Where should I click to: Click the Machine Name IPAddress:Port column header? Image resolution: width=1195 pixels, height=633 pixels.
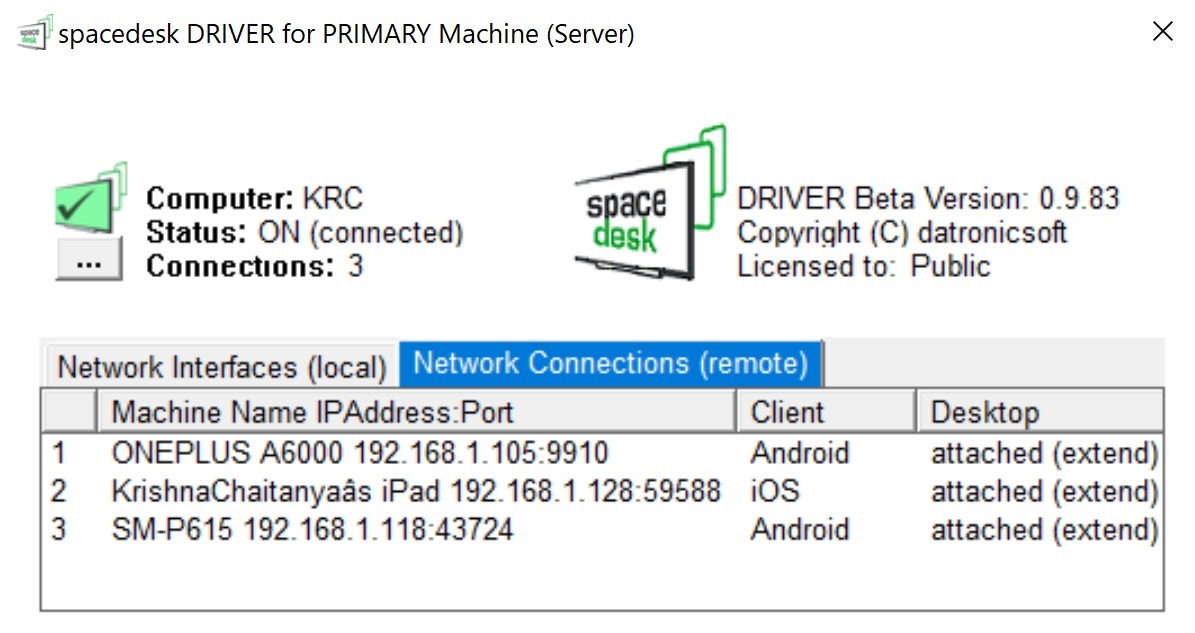click(x=416, y=411)
